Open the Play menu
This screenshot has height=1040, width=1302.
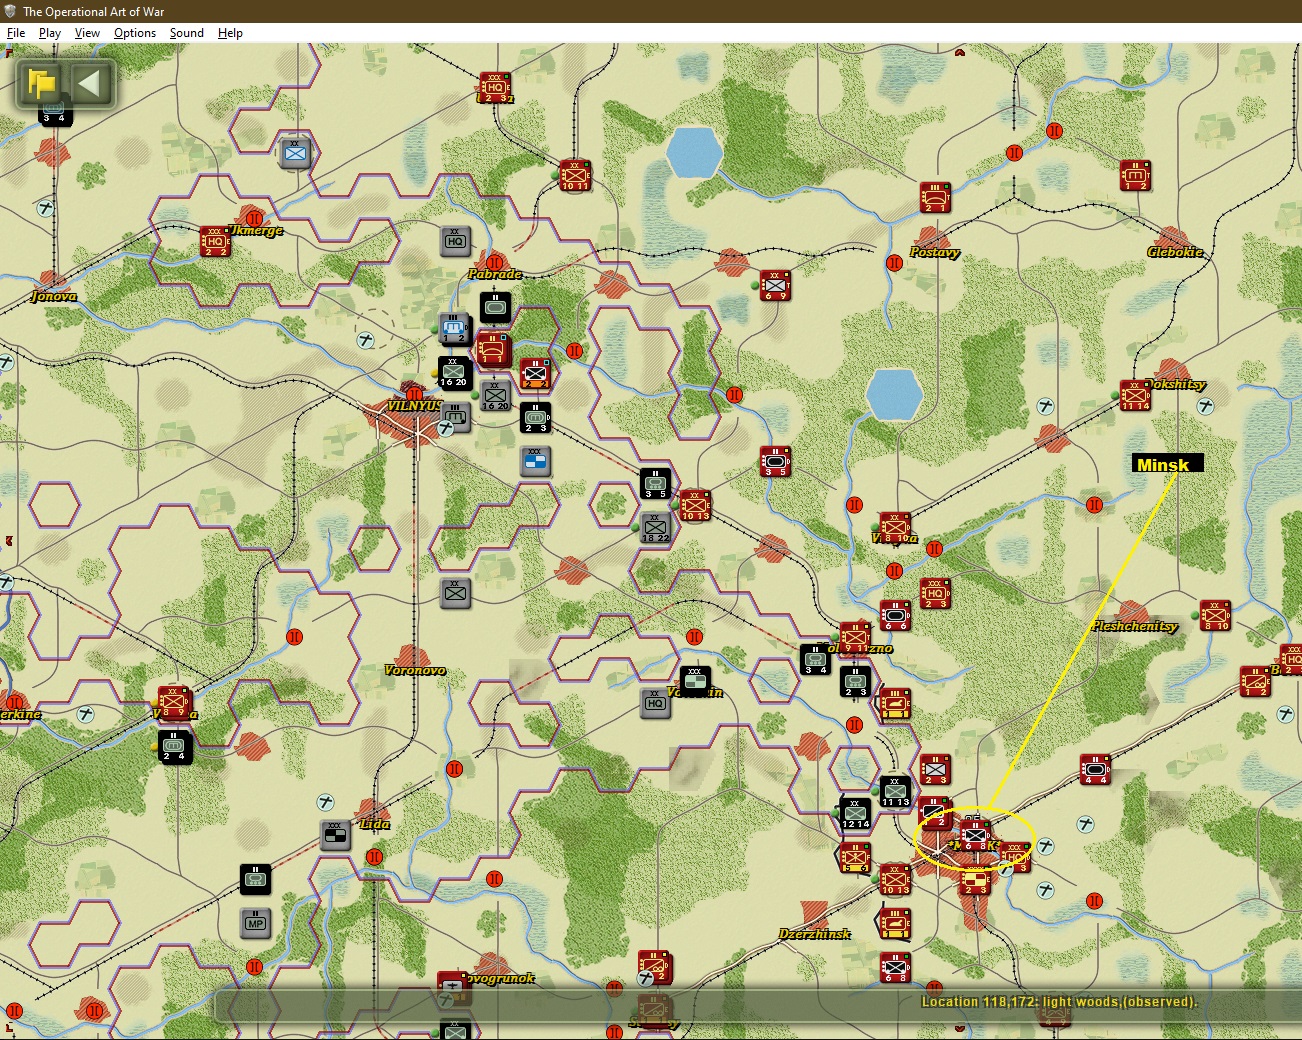click(x=49, y=33)
